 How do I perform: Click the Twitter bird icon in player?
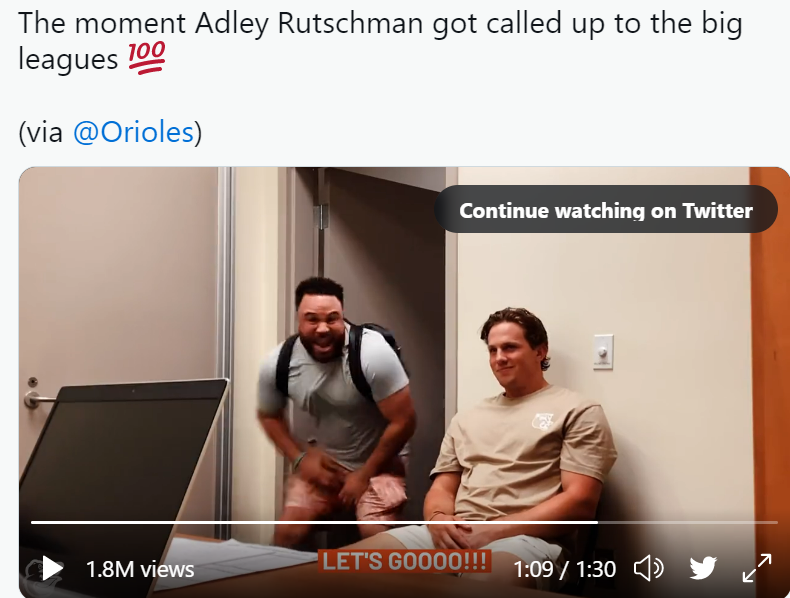pos(703,568)
